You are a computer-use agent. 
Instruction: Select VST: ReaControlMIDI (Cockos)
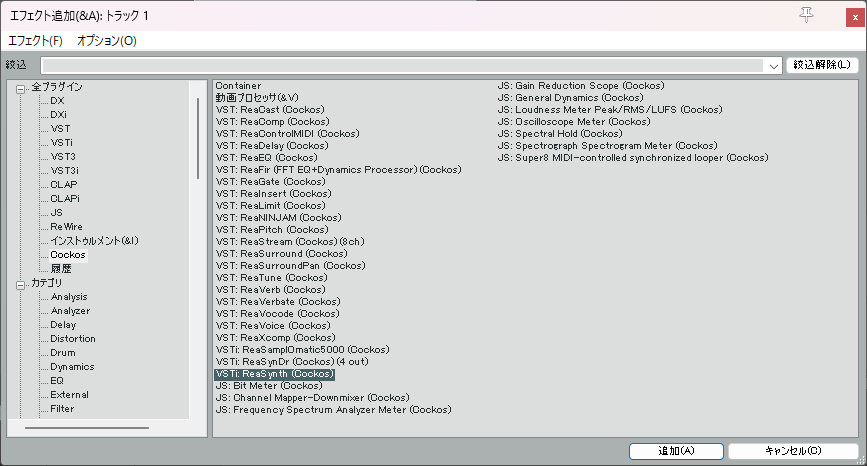(288, 134)
